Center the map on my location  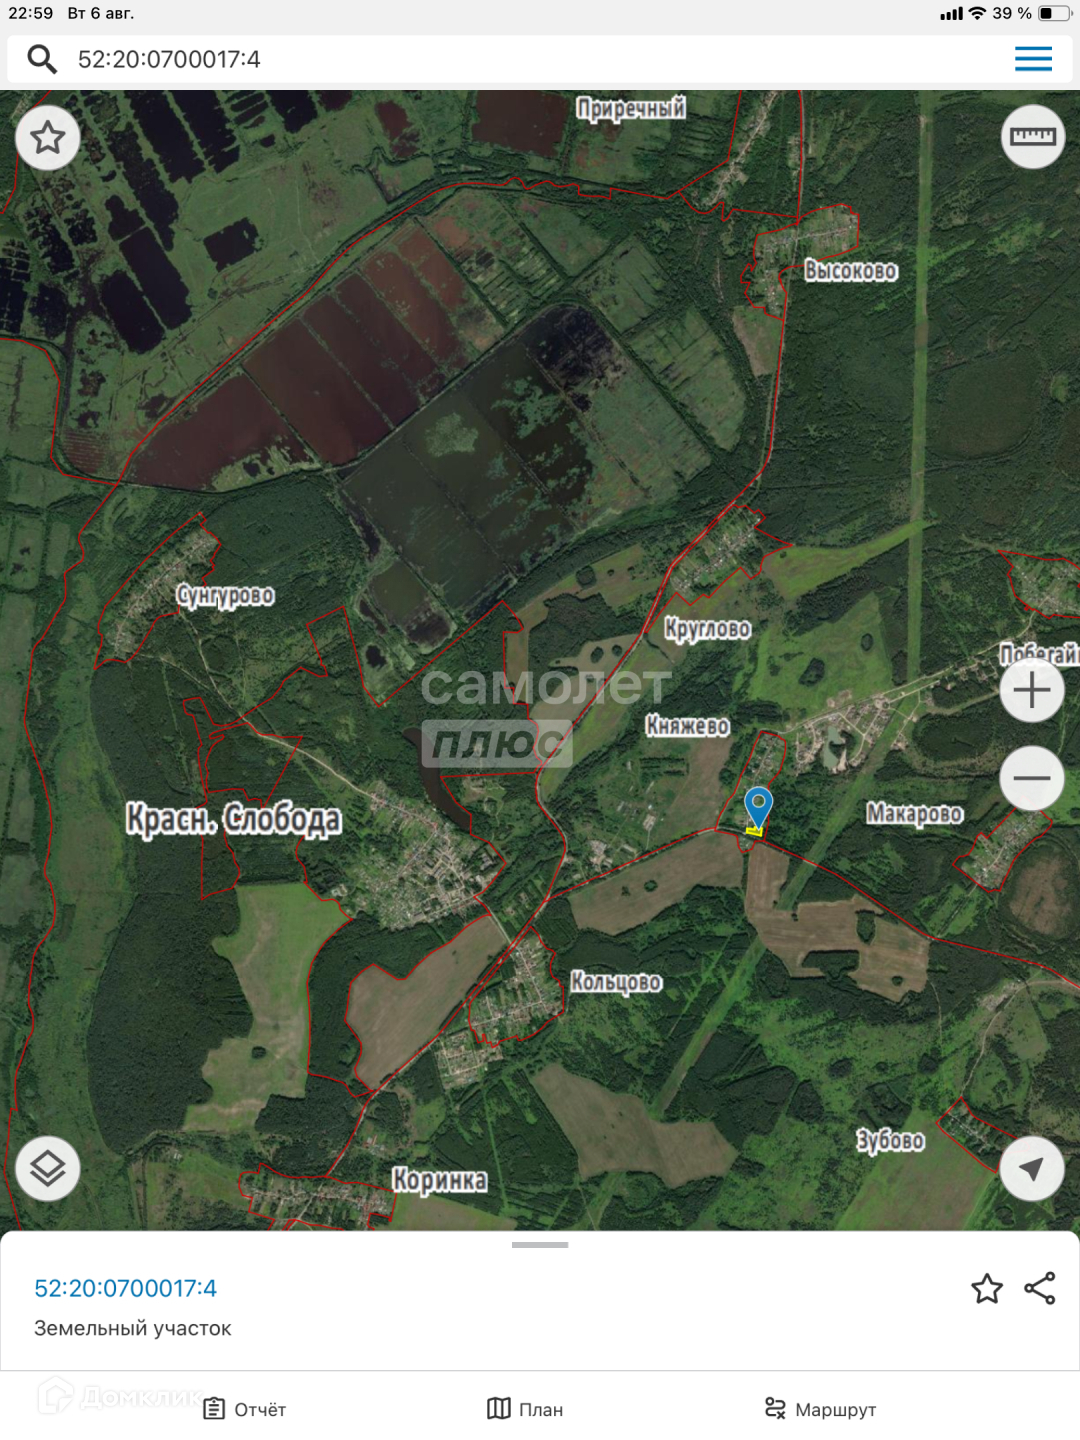pos(1032,1168)
